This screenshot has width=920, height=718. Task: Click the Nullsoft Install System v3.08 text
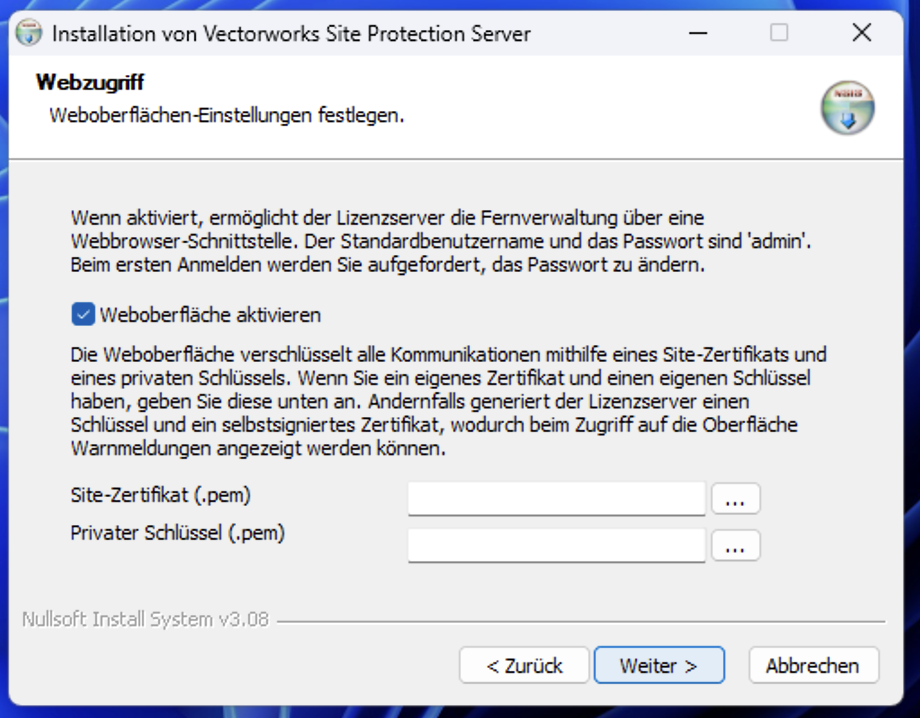146,619
